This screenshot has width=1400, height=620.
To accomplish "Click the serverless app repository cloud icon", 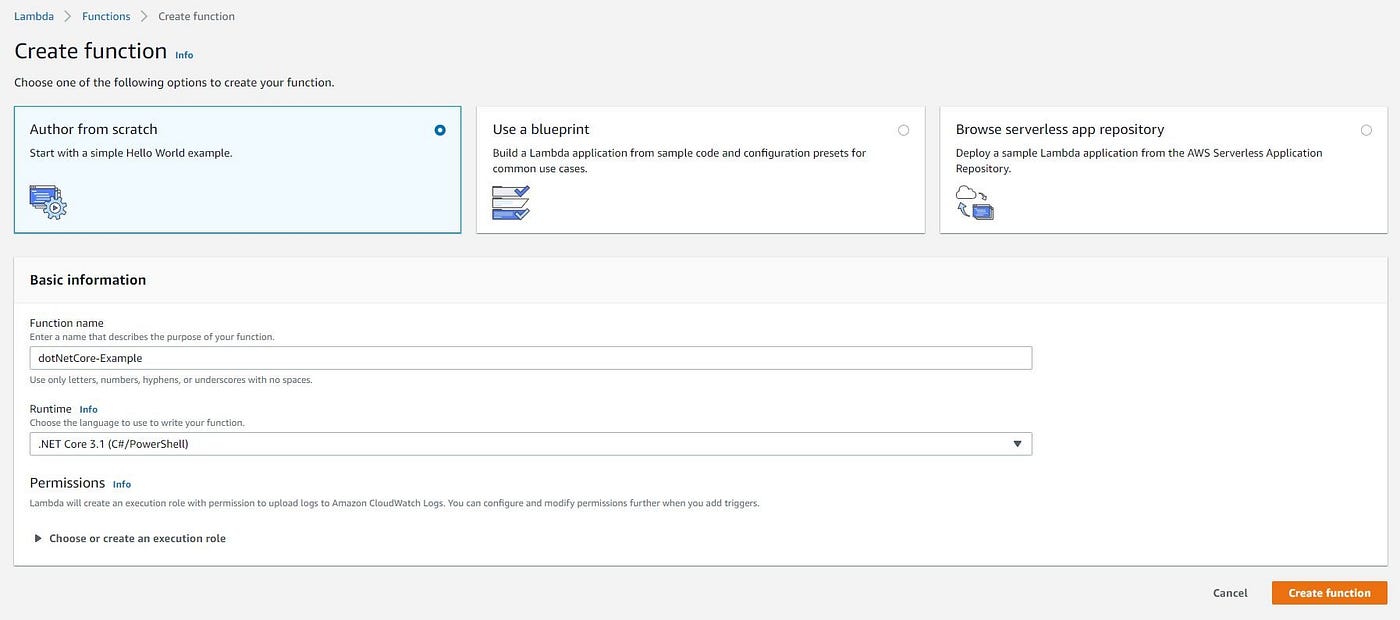I will 975,202.
